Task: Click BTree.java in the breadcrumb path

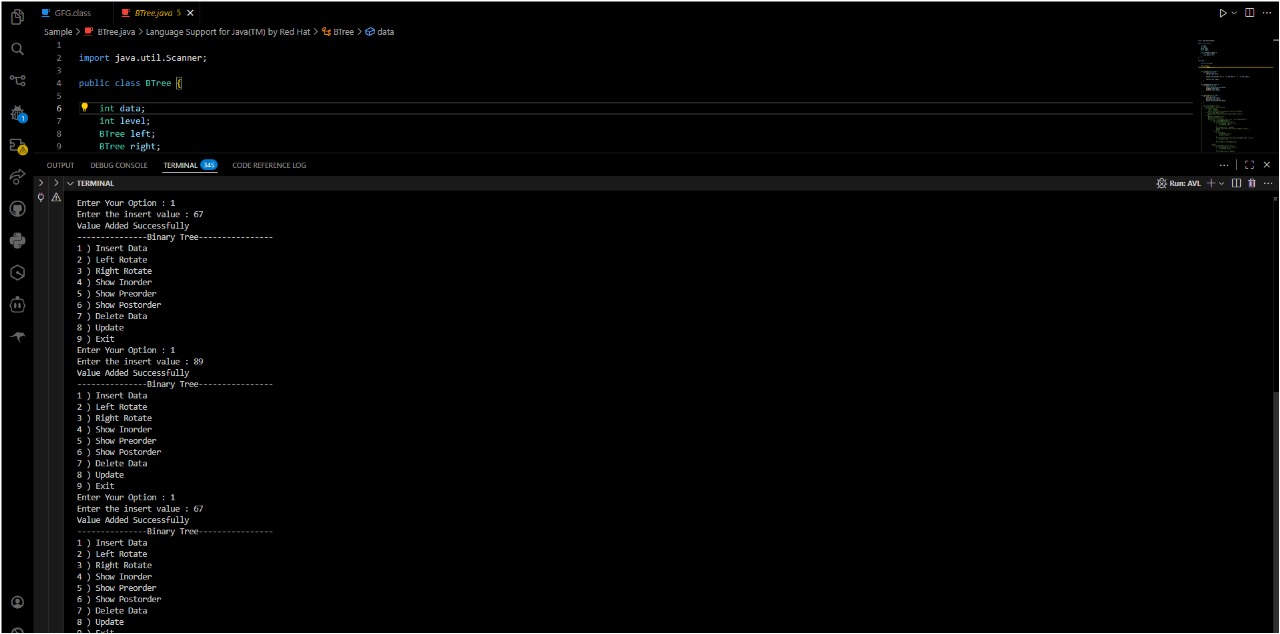Action: pyautogui.click(x=116, y=32)
